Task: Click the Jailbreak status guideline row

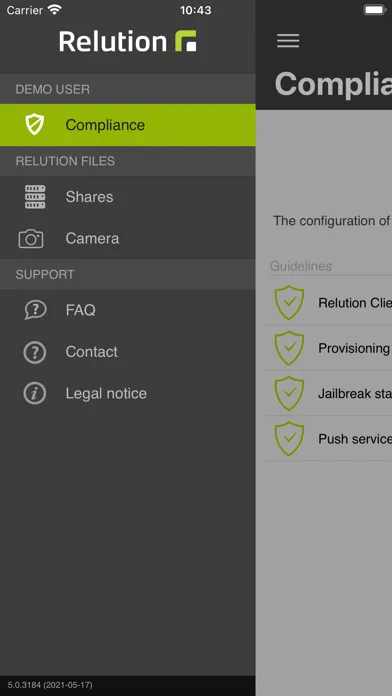Action: (329, 393)
